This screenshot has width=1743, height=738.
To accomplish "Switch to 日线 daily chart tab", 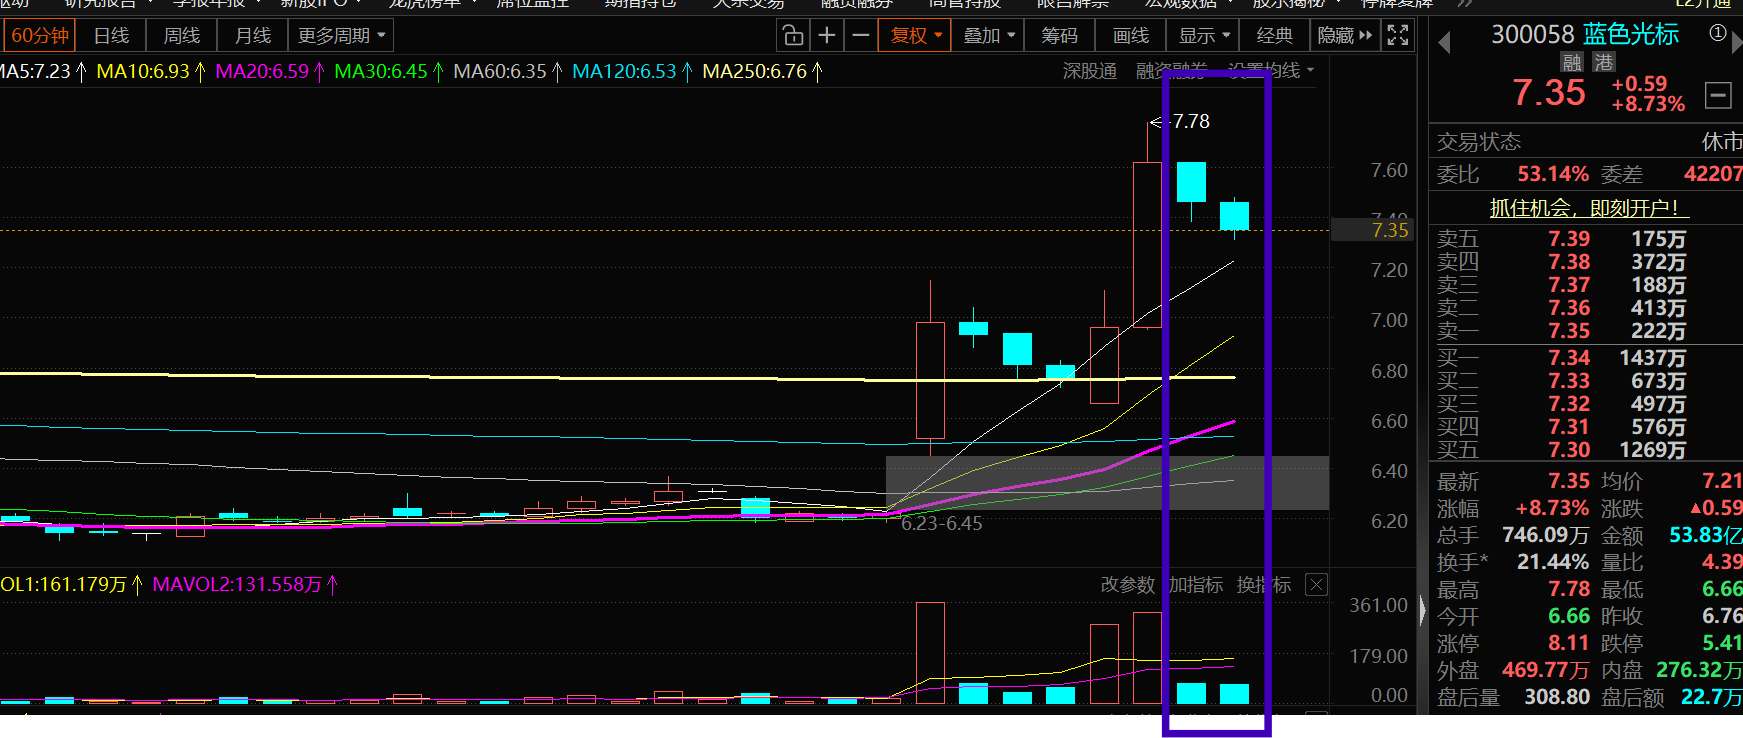I will [x=111, y=36].
